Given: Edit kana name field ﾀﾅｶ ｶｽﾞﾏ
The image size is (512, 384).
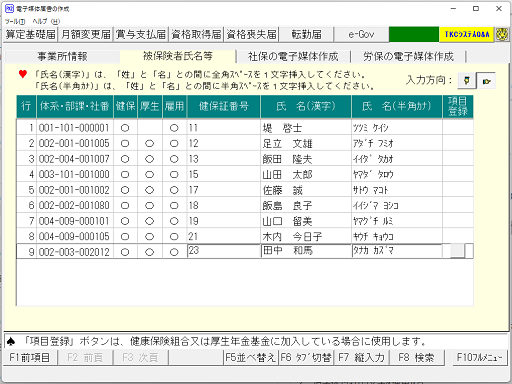Looking at the screenshot, I should (x=397, y=251).
